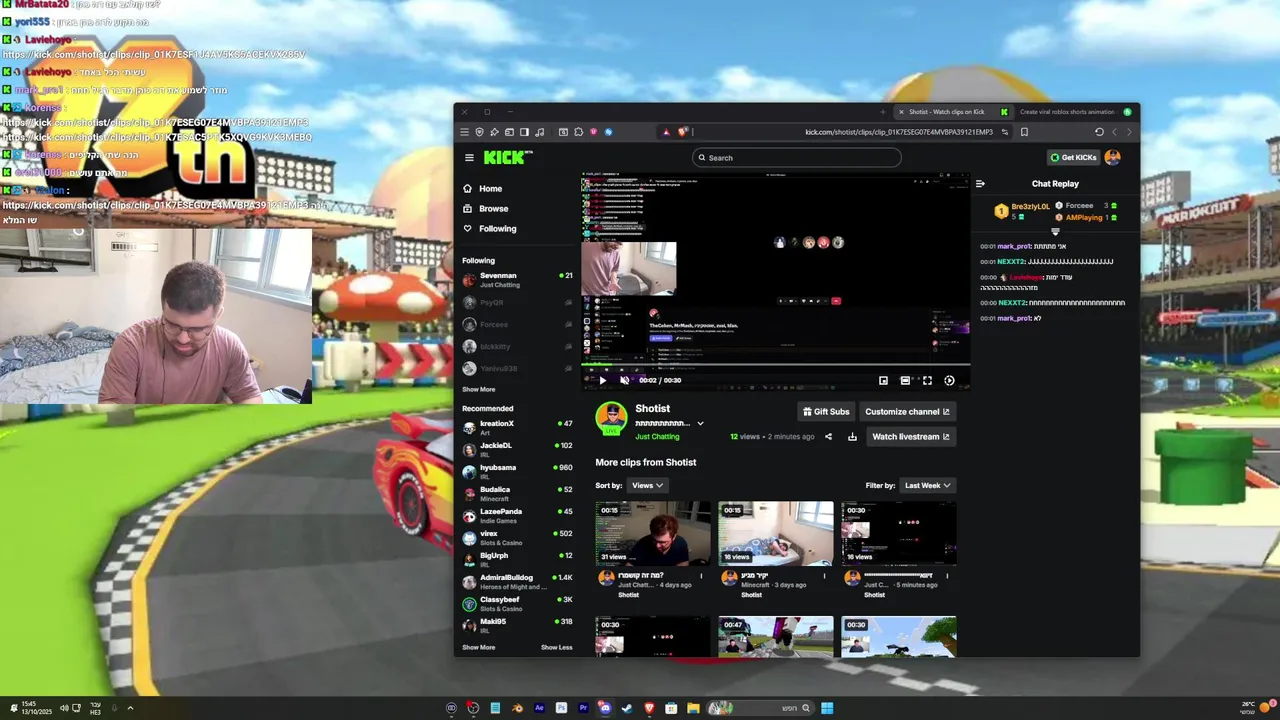
Task: Open Just Chatting category link
Action: (x=657, y=436)
